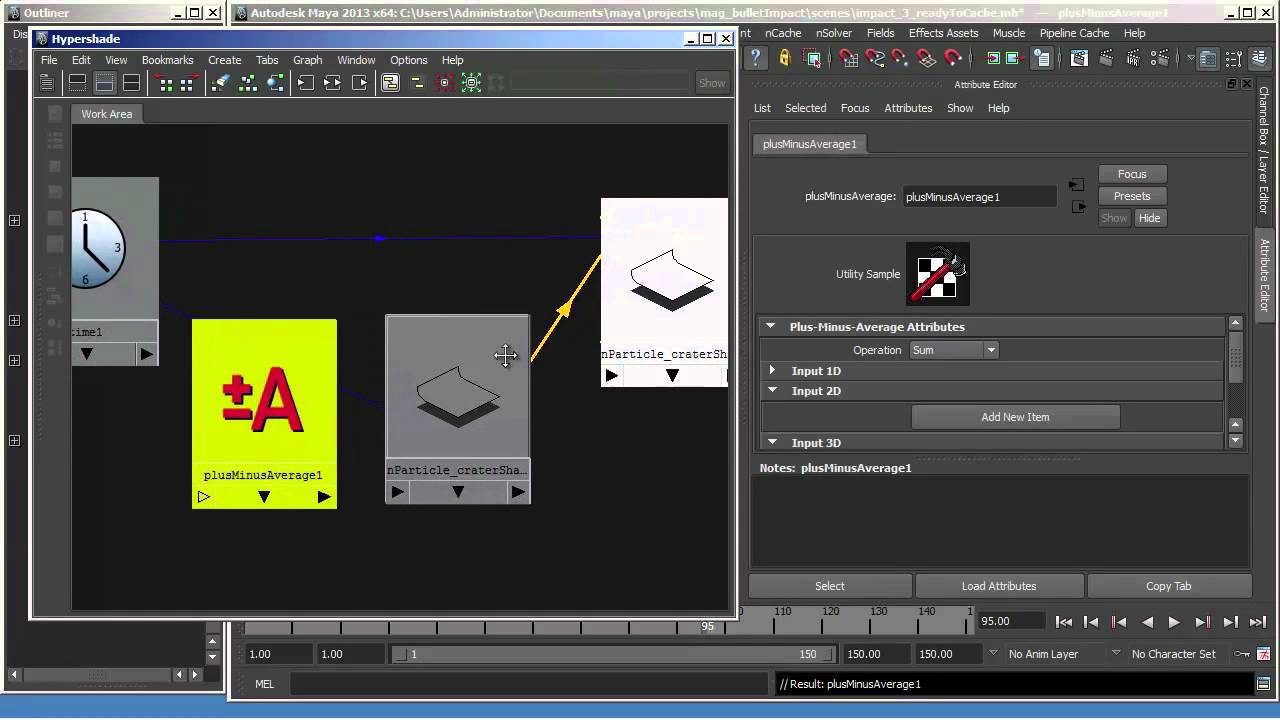Toggle the construction history icon
1280x720 pixels.
1041,58
